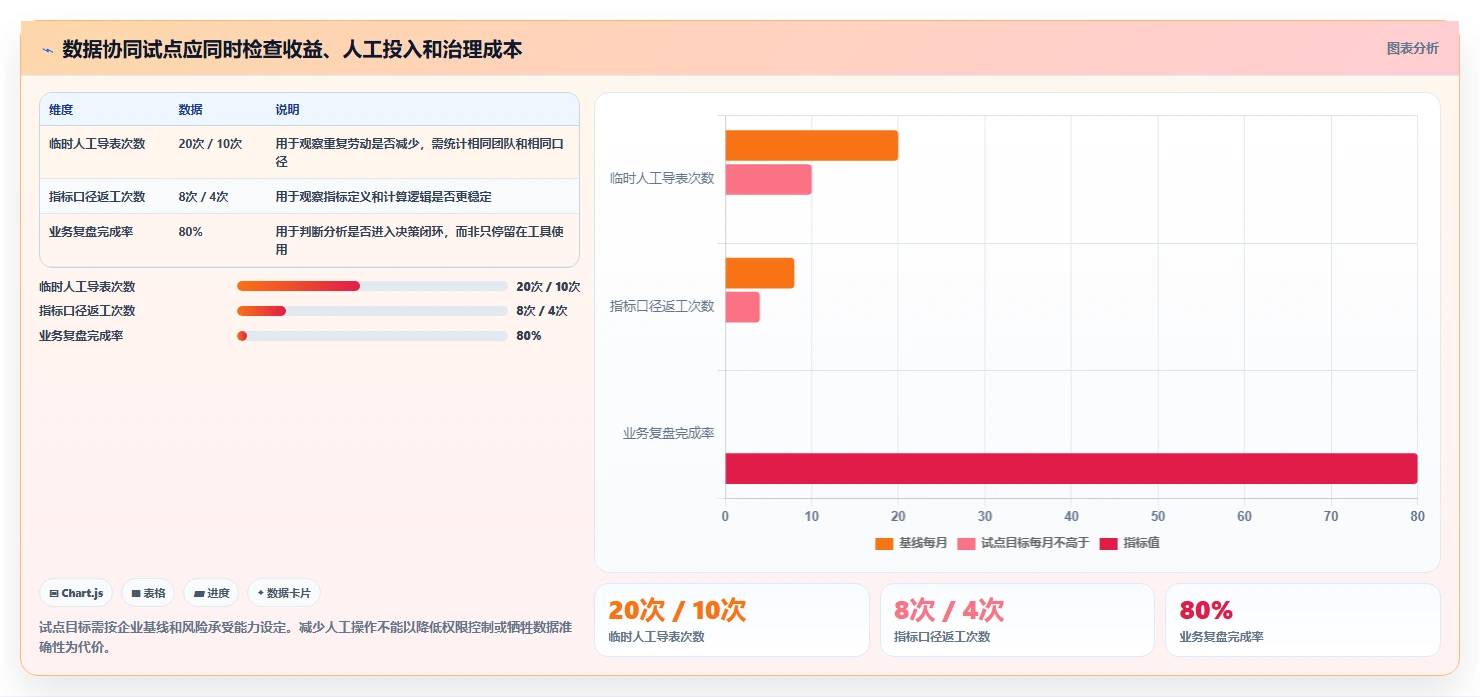Click the 40 tick on the x-axis
Image resolution: width=1480 pixels, height=697 pixels.
[1071, 516]
